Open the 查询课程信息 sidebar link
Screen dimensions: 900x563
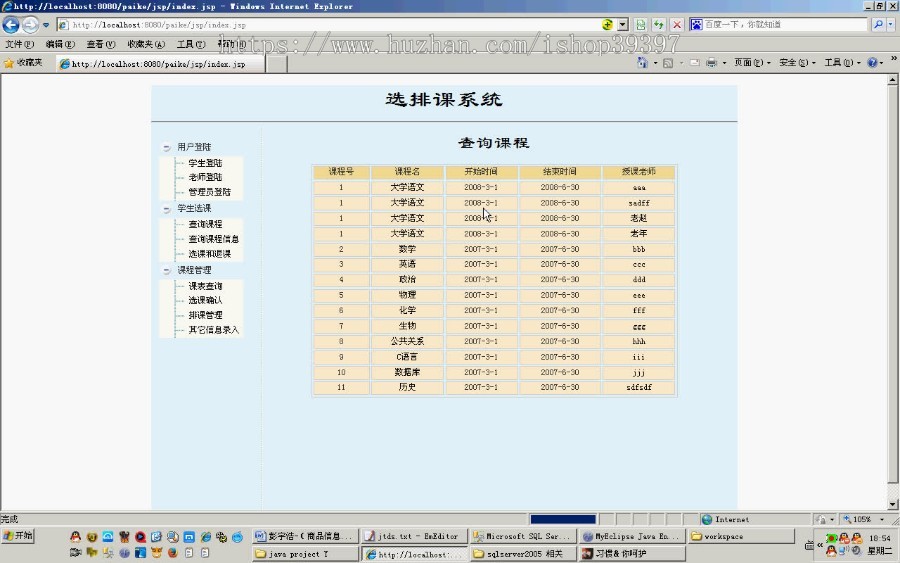[x=214, y=239]
